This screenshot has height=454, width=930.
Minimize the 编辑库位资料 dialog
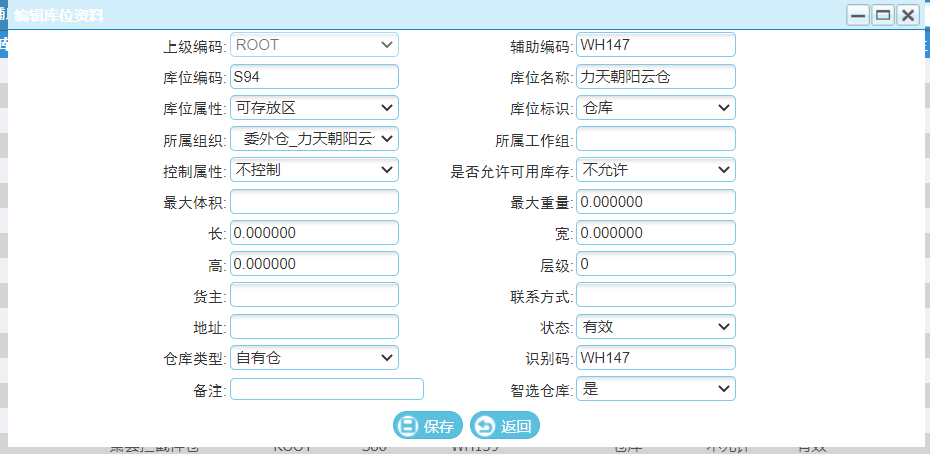[858, 15]
